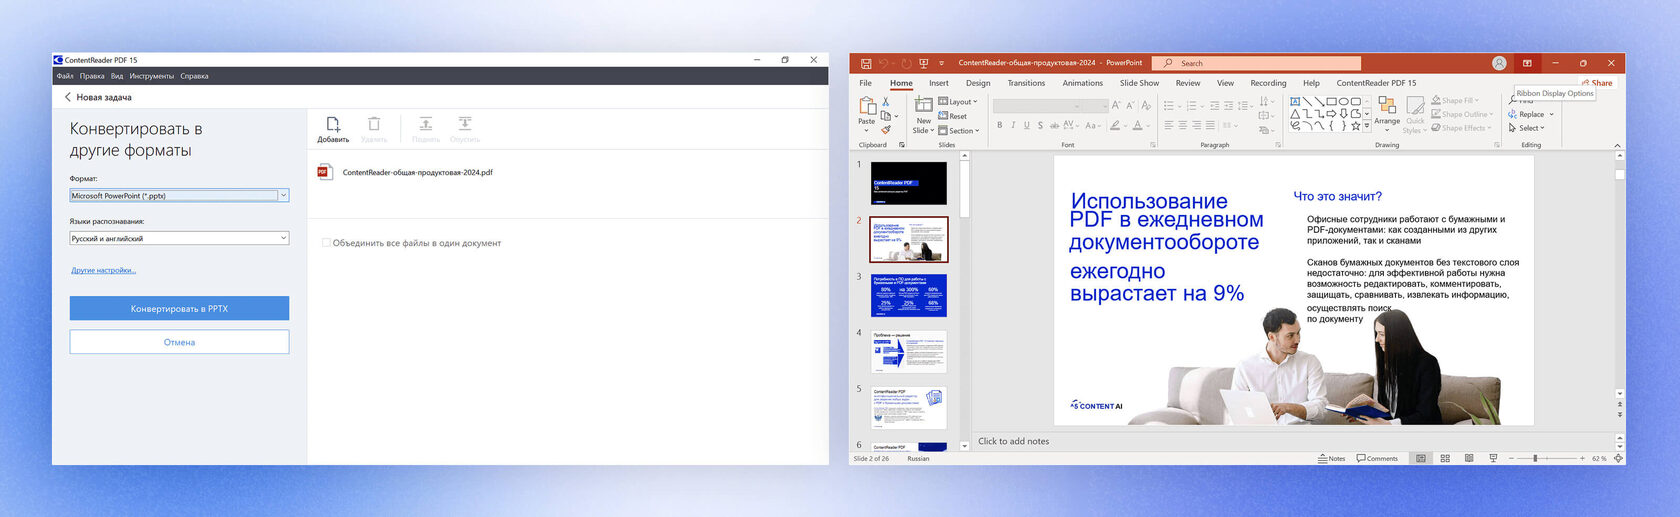Click Fit slide to window icon
This screenshot has width=1680, height=517.
[x=1618, y=458]
